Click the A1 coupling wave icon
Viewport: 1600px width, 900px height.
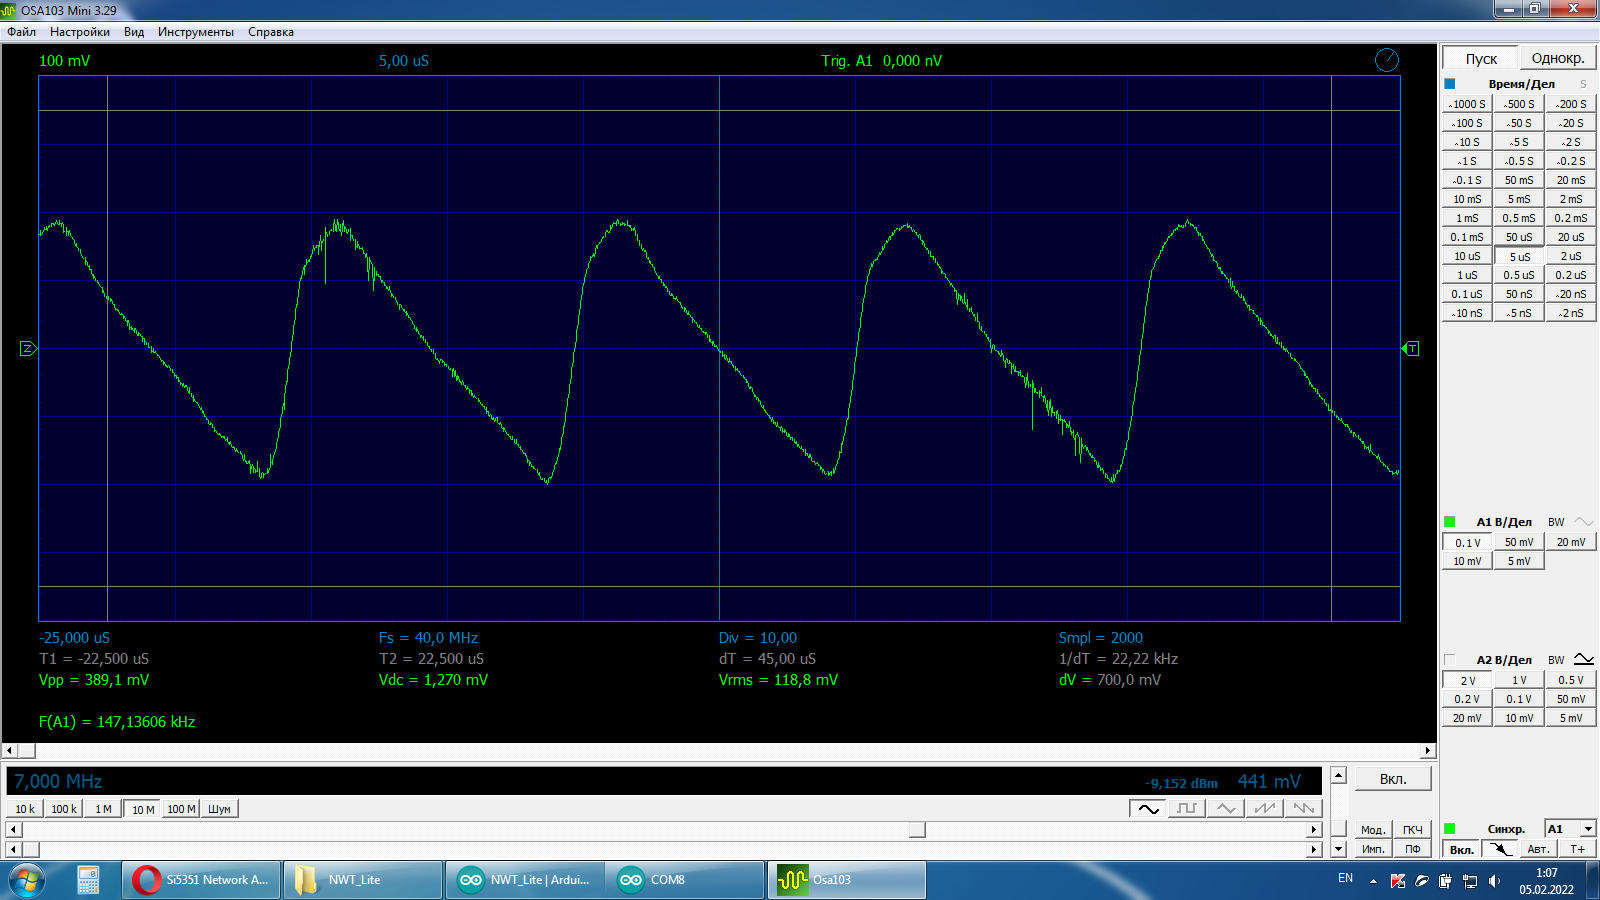tap(1584, 522)
